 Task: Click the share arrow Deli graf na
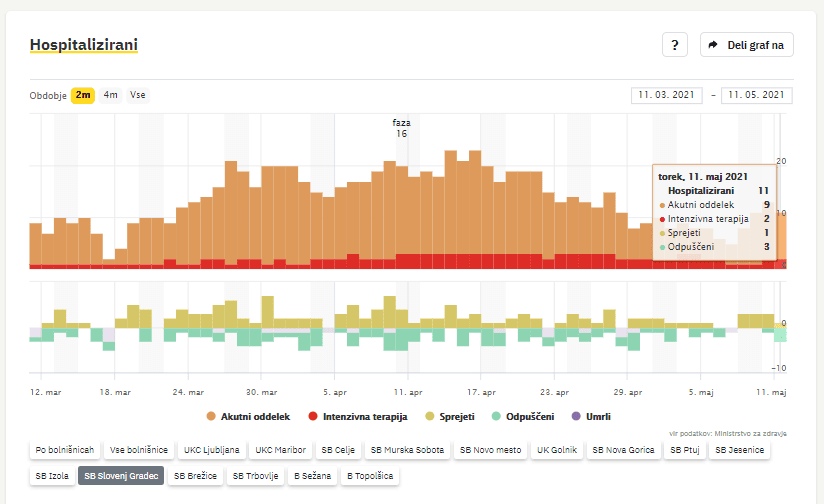click(746, 45)
